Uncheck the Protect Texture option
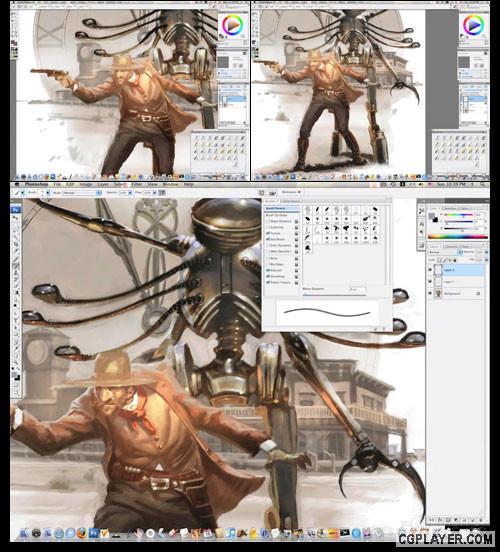 268,282
